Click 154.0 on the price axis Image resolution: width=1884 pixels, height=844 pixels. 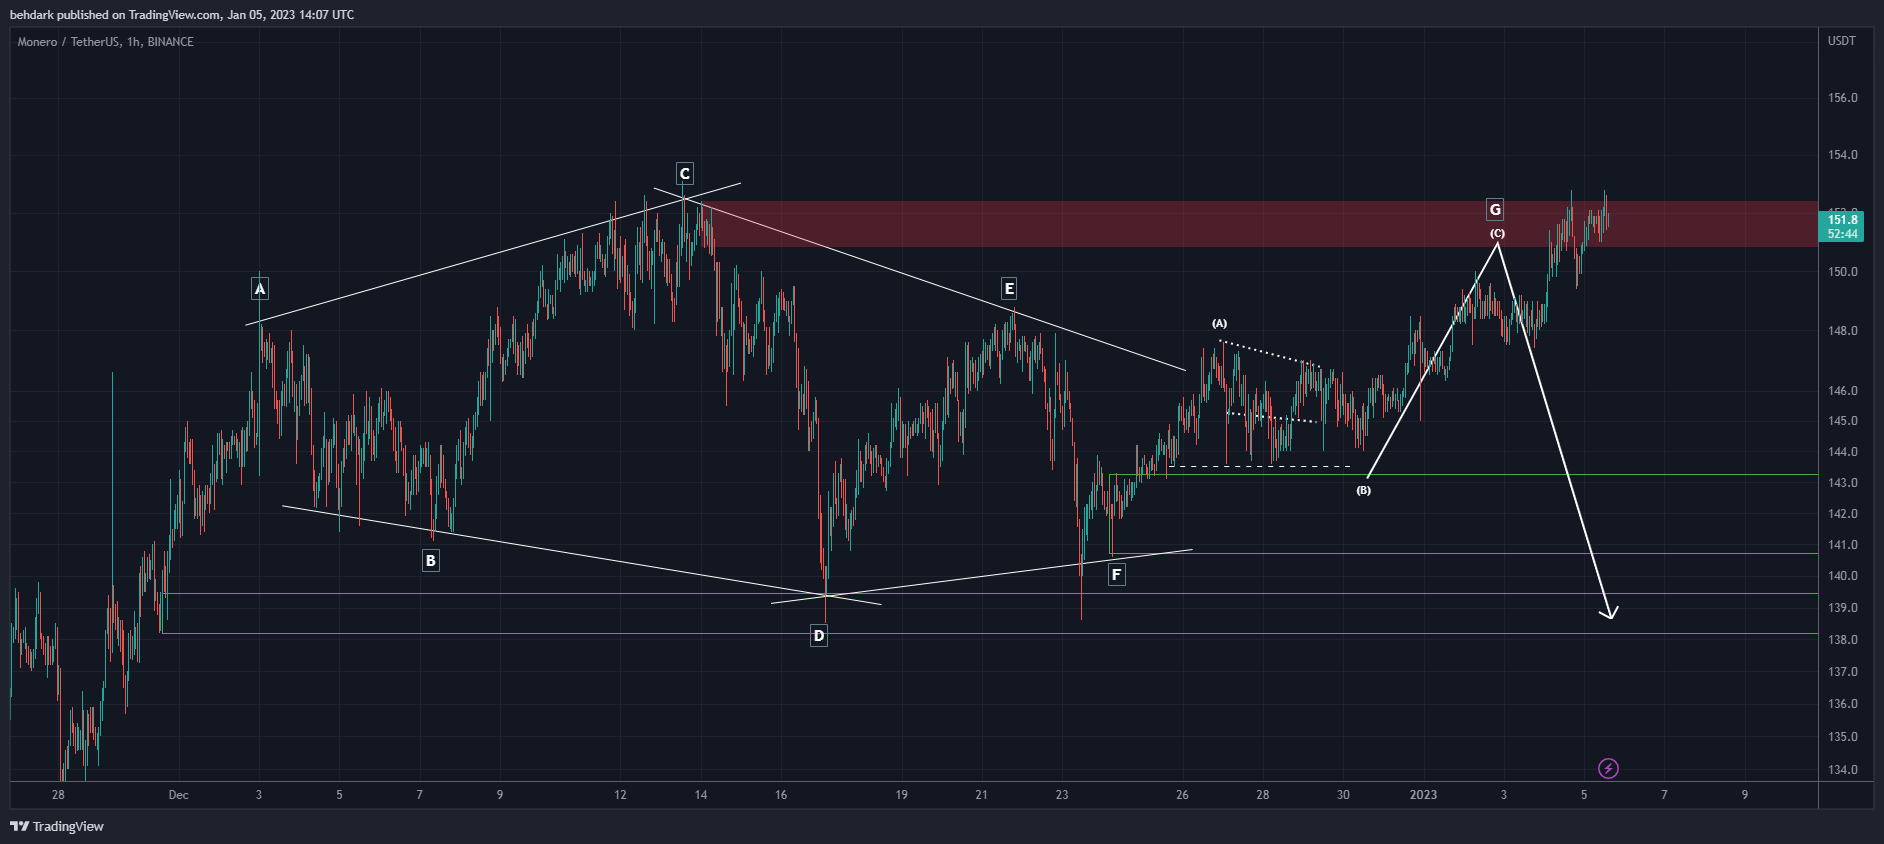click(x=1842, y=155)
